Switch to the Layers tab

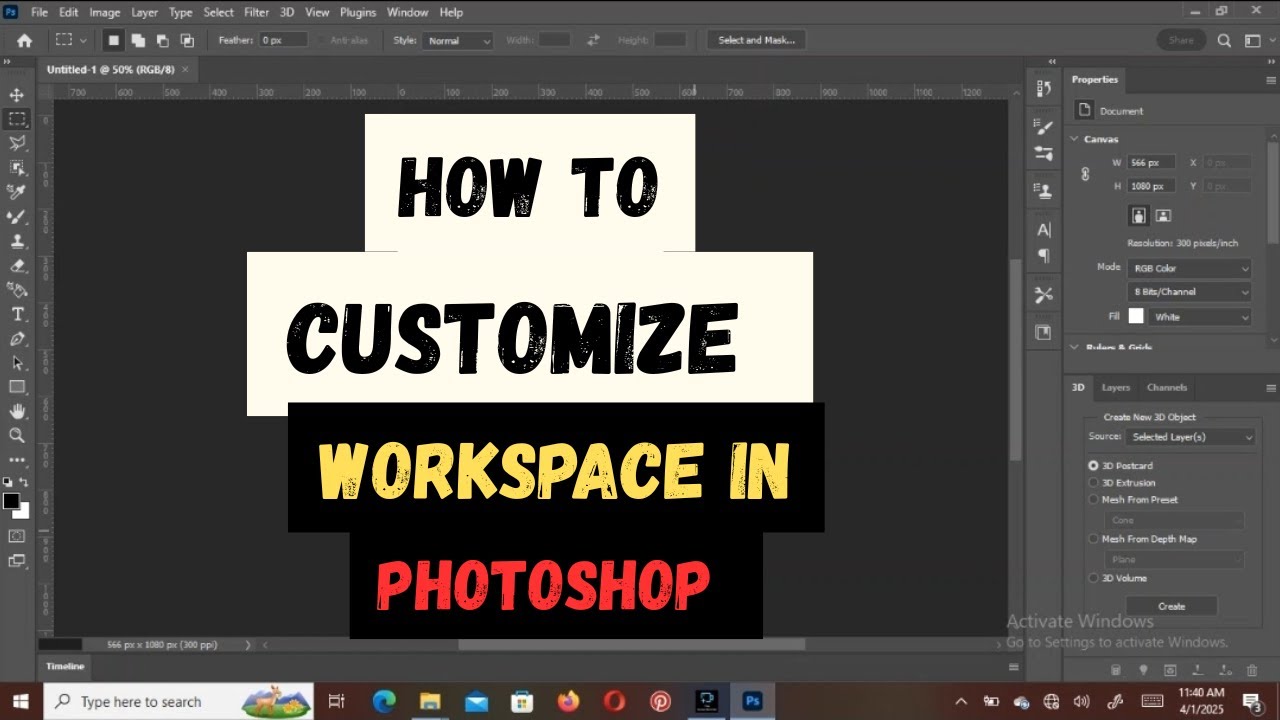(1115, 388)
